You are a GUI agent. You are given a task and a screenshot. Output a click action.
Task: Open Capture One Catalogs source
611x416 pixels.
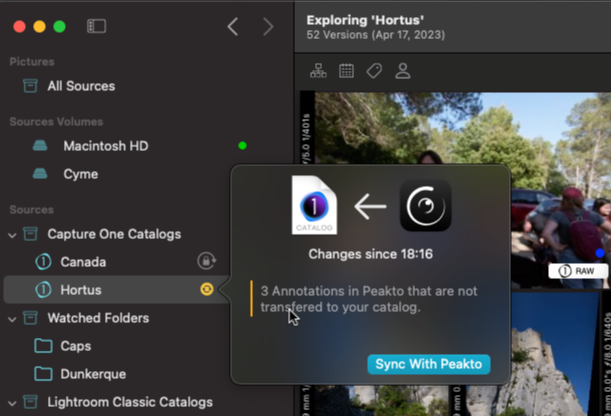click(x=114, y=234)
